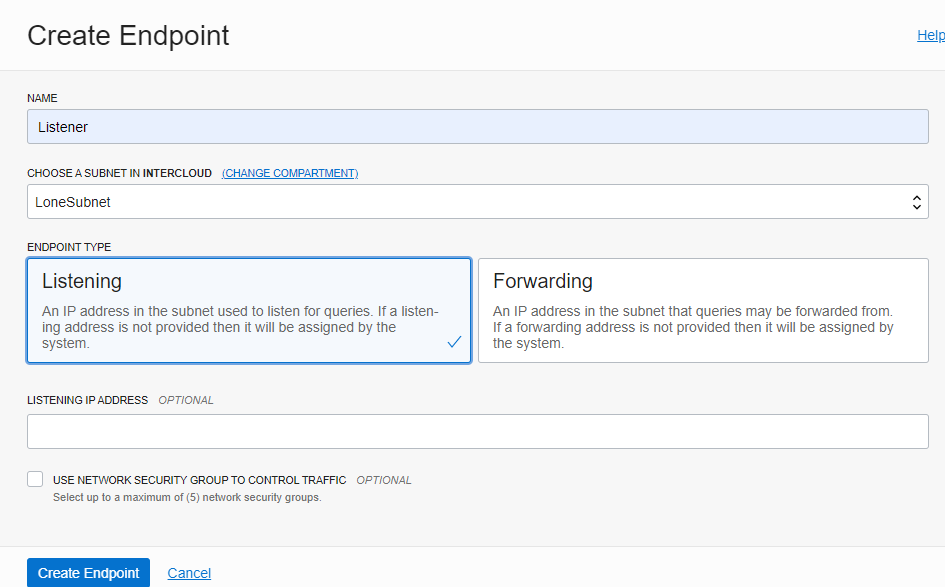
Task: Click the Listening card description text
Action: [x=240, y=327]
